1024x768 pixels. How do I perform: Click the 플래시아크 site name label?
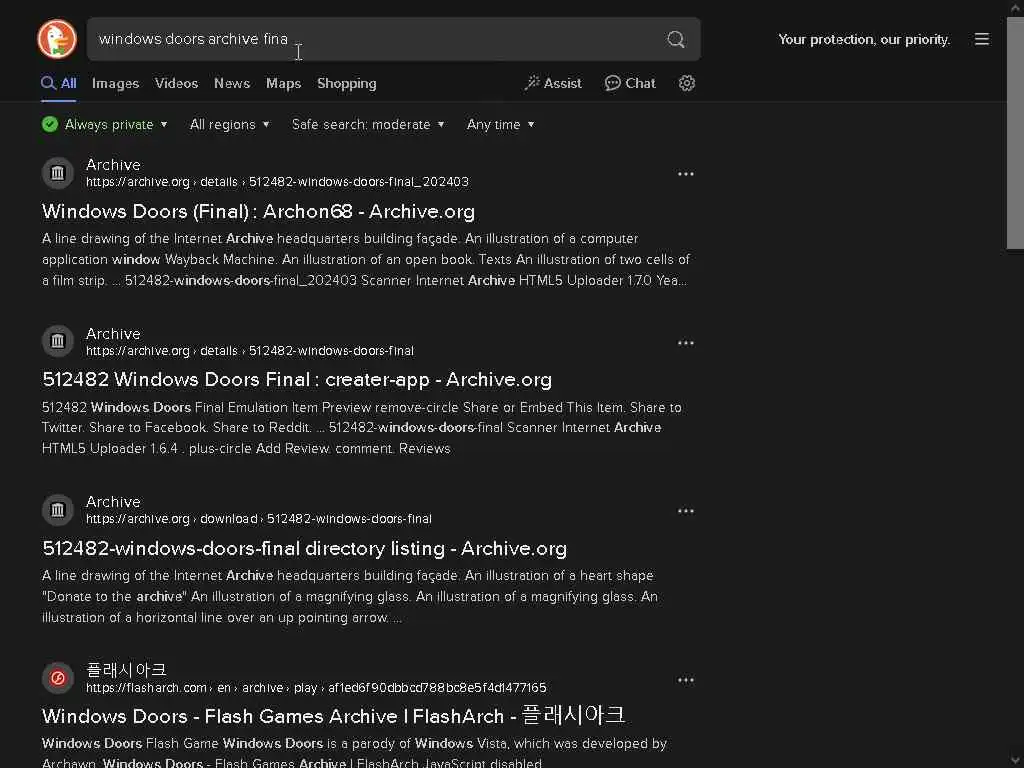(x=126, y=670)
